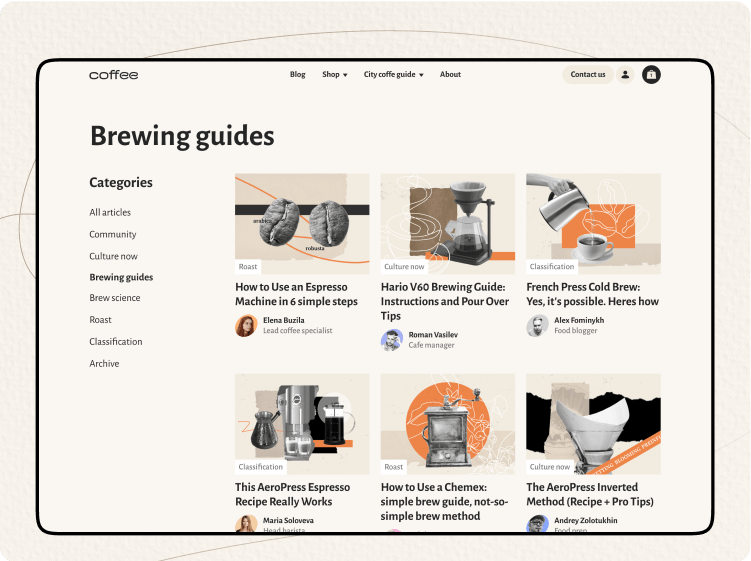Expand the Shop dropdown menu
751x561 pixels.
click(x=334, y=75)
